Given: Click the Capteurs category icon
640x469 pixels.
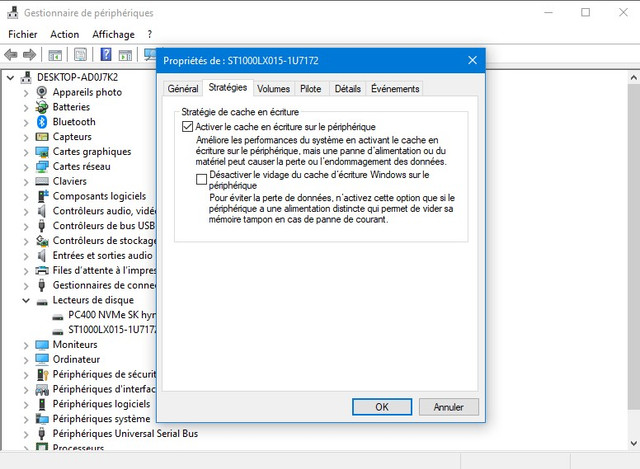Looking at the screenshot, I should [42, 137].
